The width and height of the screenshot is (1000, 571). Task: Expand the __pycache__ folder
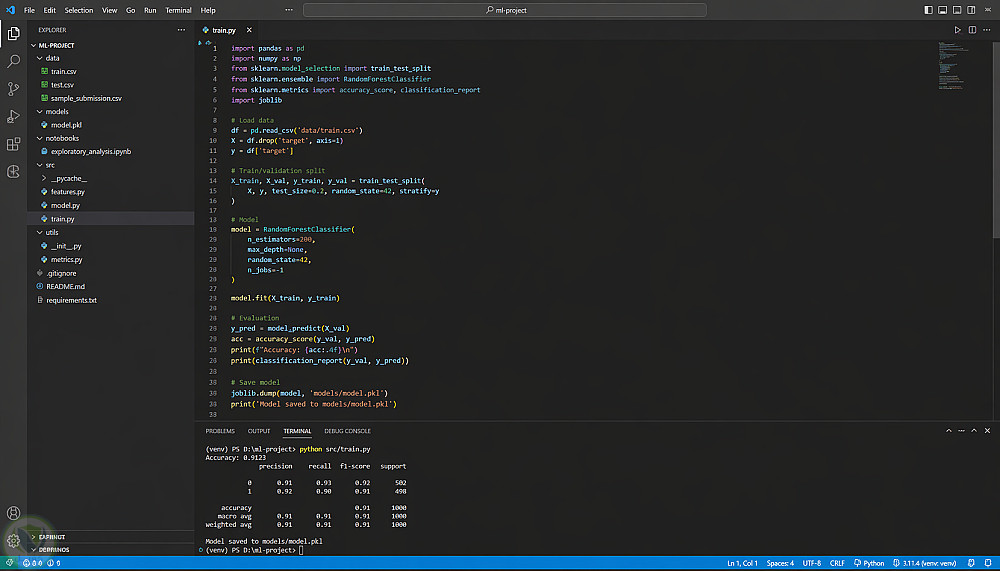68,179
